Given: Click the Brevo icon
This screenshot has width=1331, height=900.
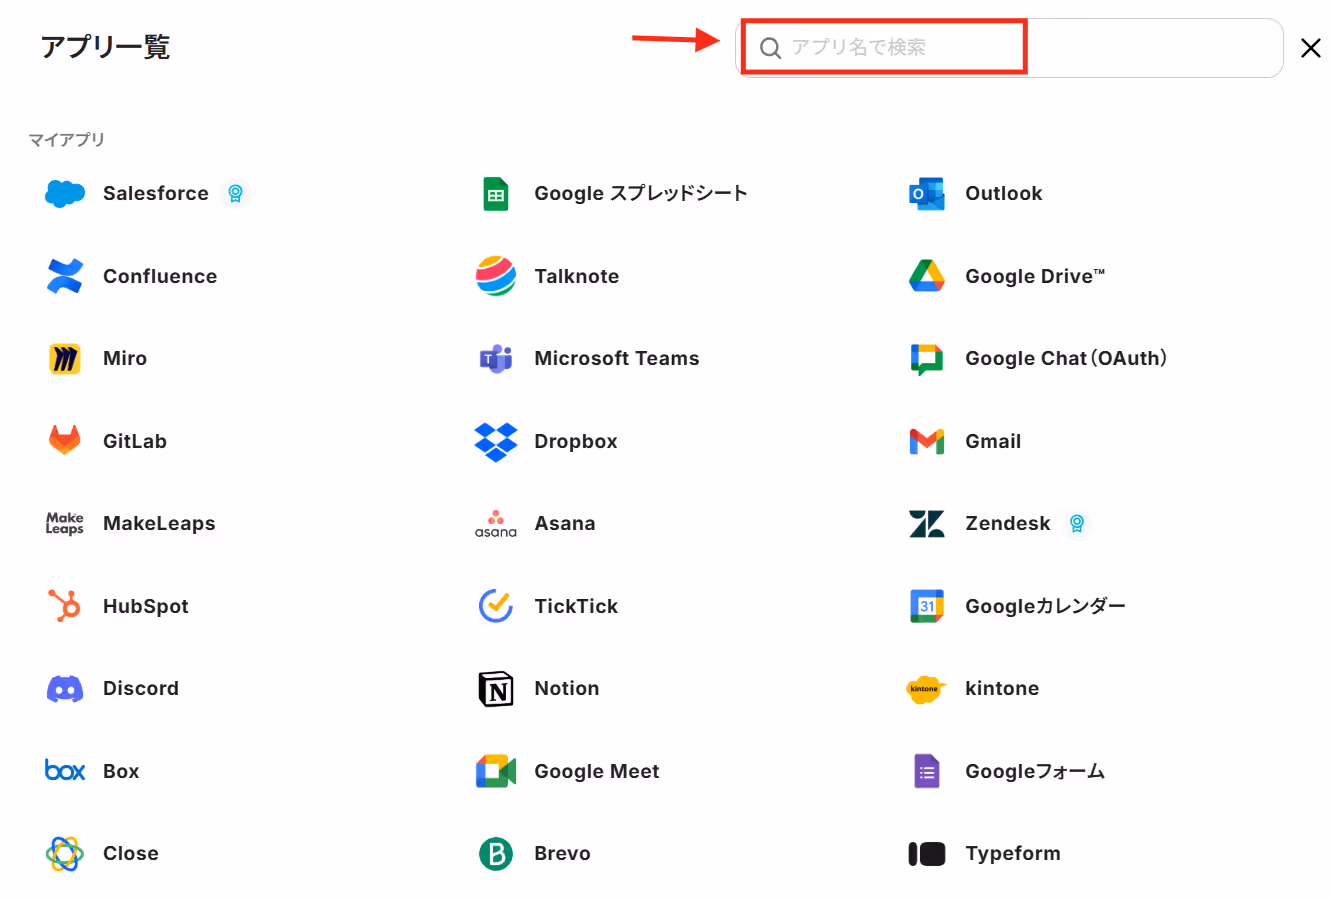Looking at the screenshot, I should click(496, 854).
